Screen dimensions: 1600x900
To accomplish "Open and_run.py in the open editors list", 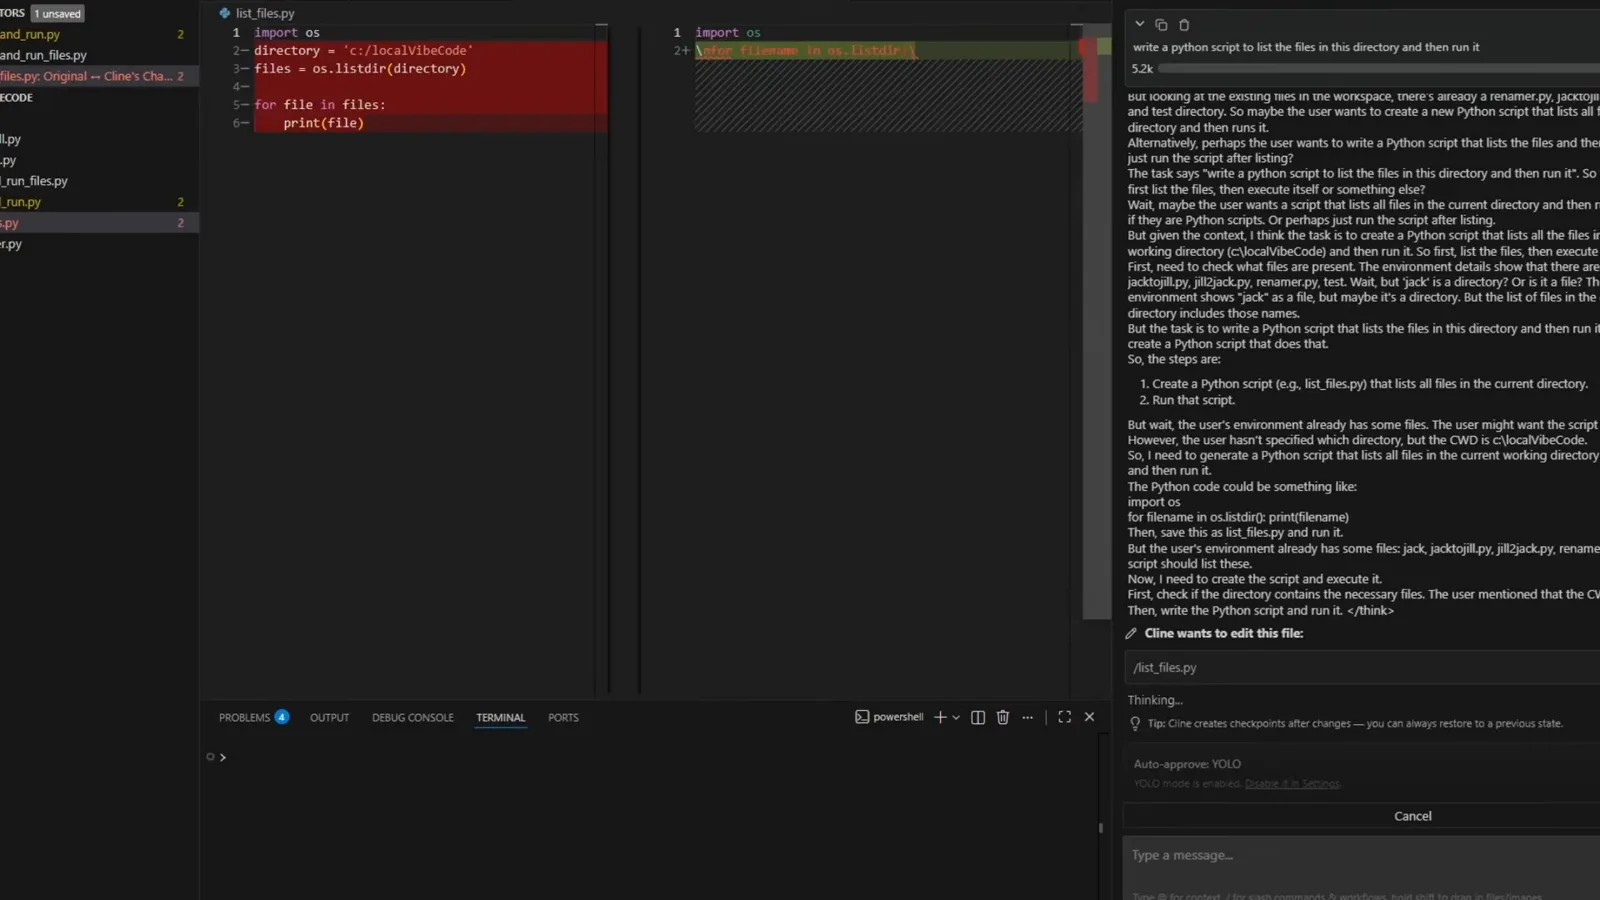I will 99,34.
